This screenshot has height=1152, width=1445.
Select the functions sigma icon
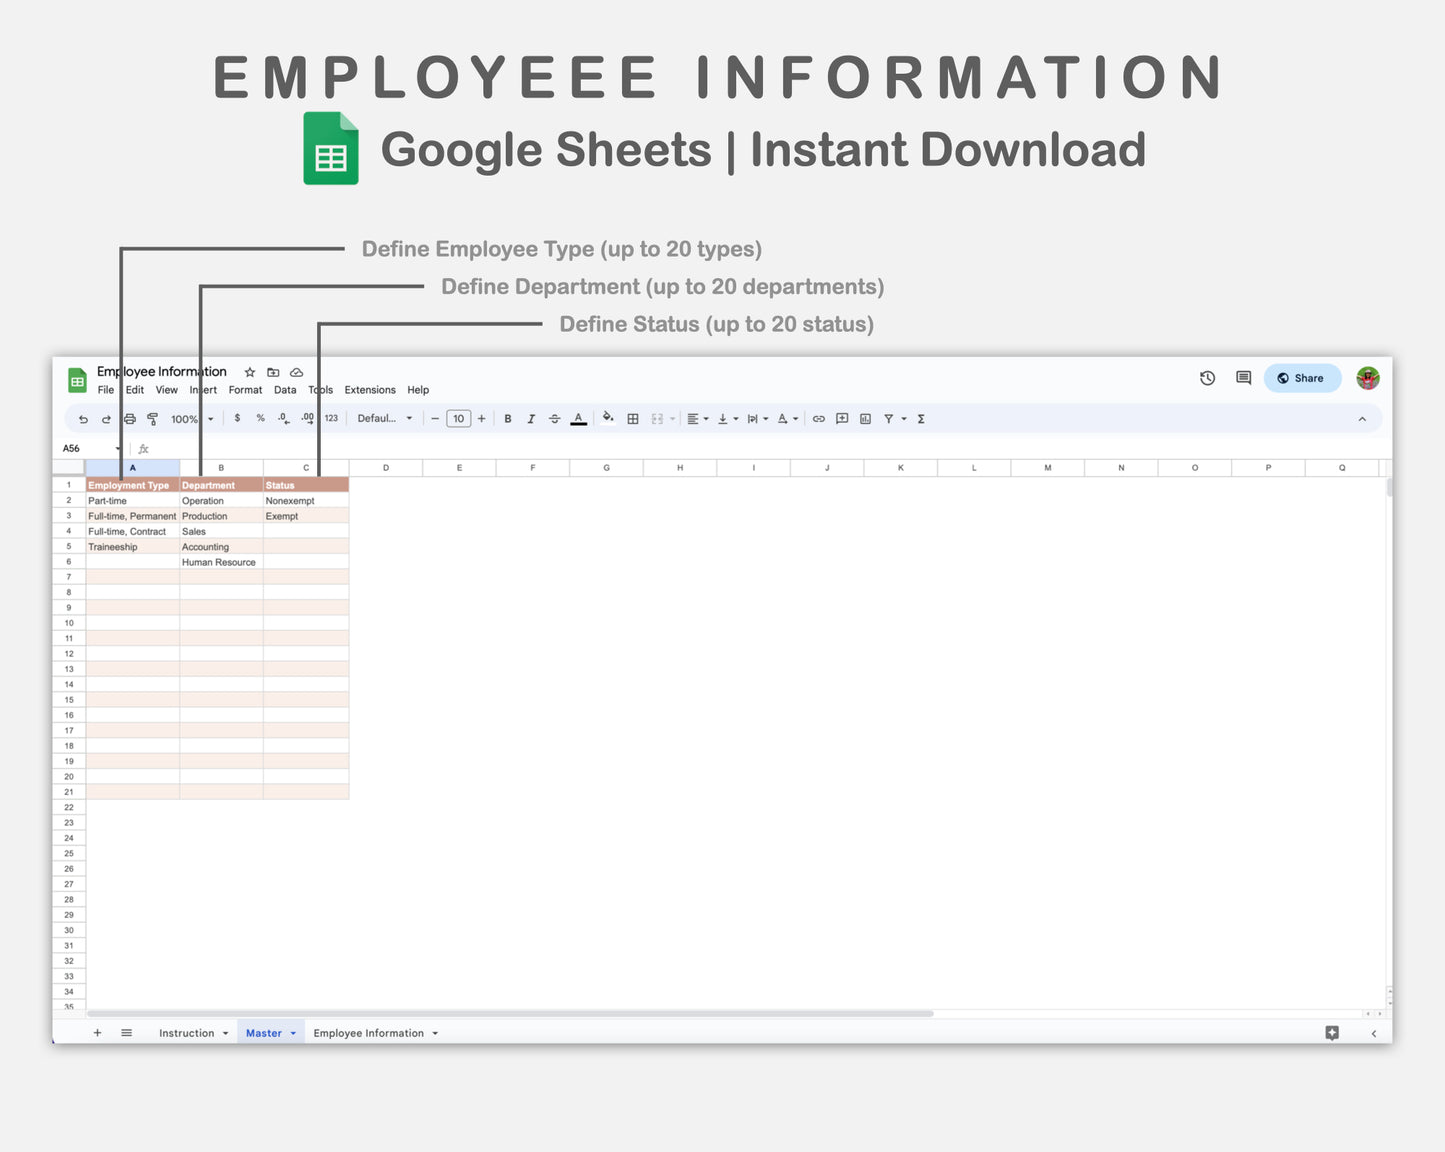[919, 418]
